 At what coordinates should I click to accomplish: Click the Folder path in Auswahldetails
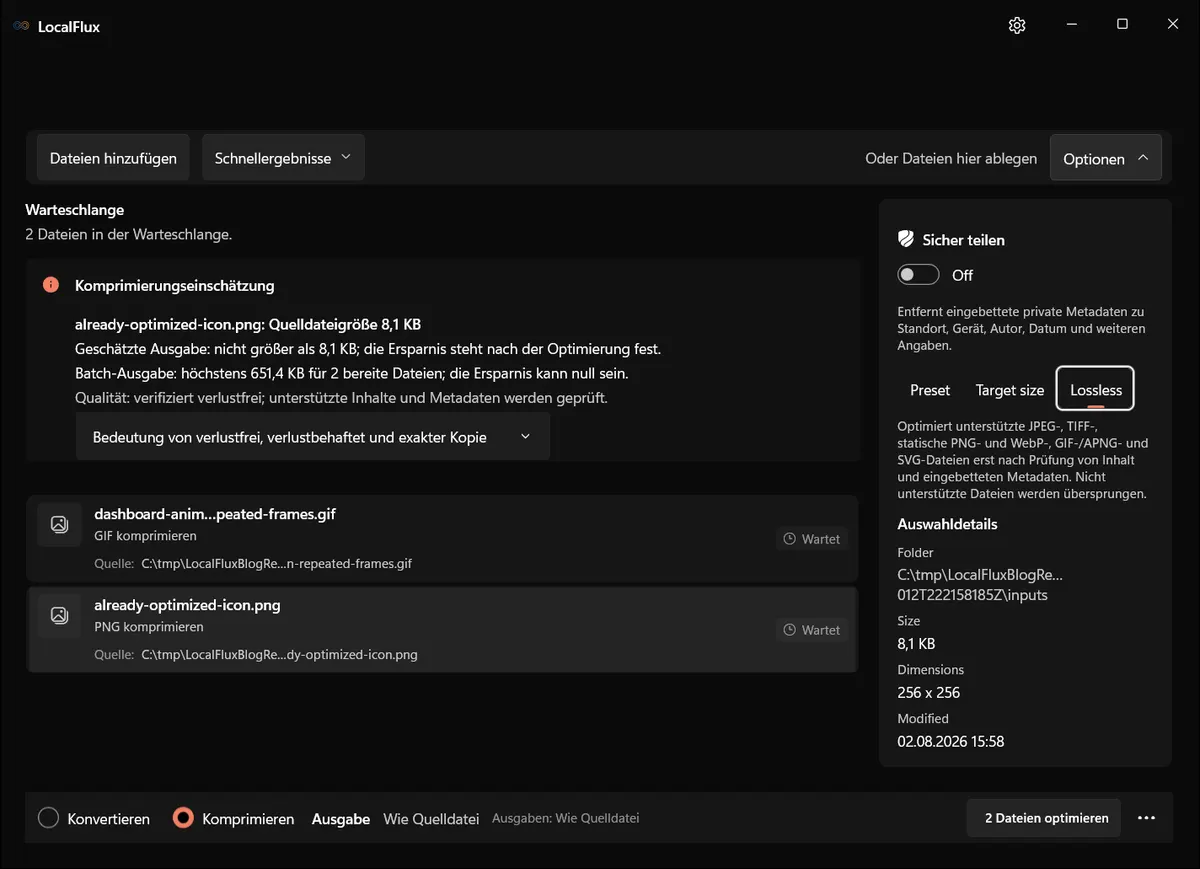(980, 585)
